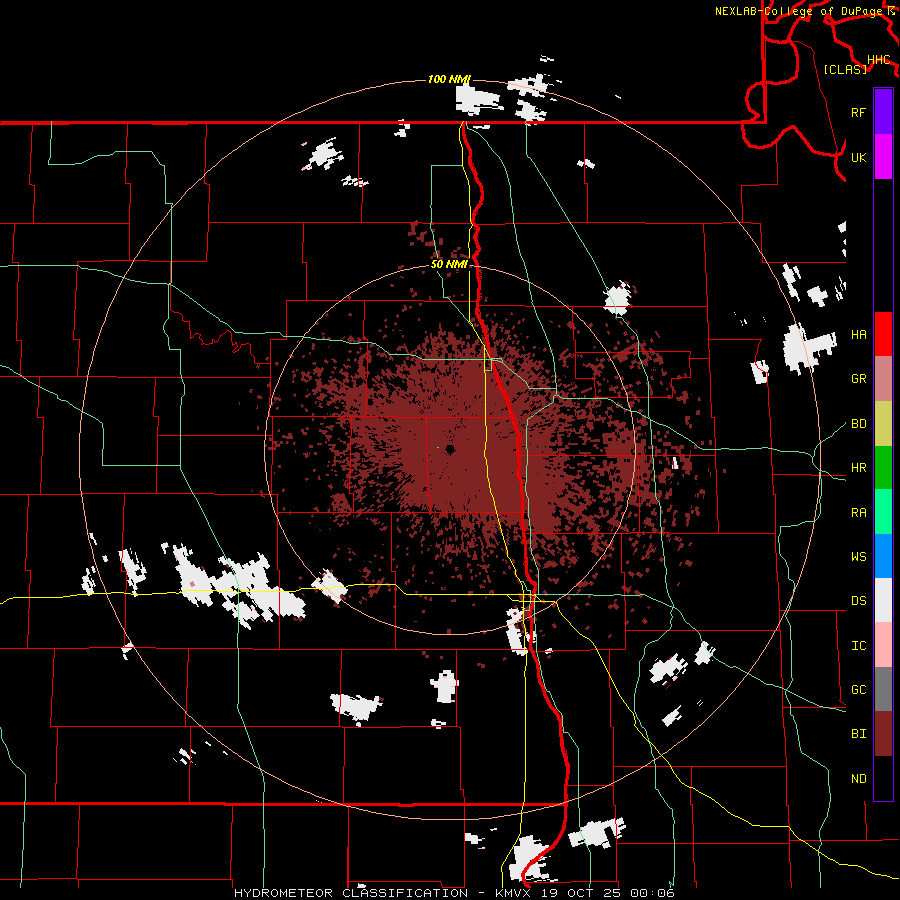Viewport: 900px width, 900px height.
Task: Click the ND black legend swatch
Action: pyautogui.click(x=883, y=778)
